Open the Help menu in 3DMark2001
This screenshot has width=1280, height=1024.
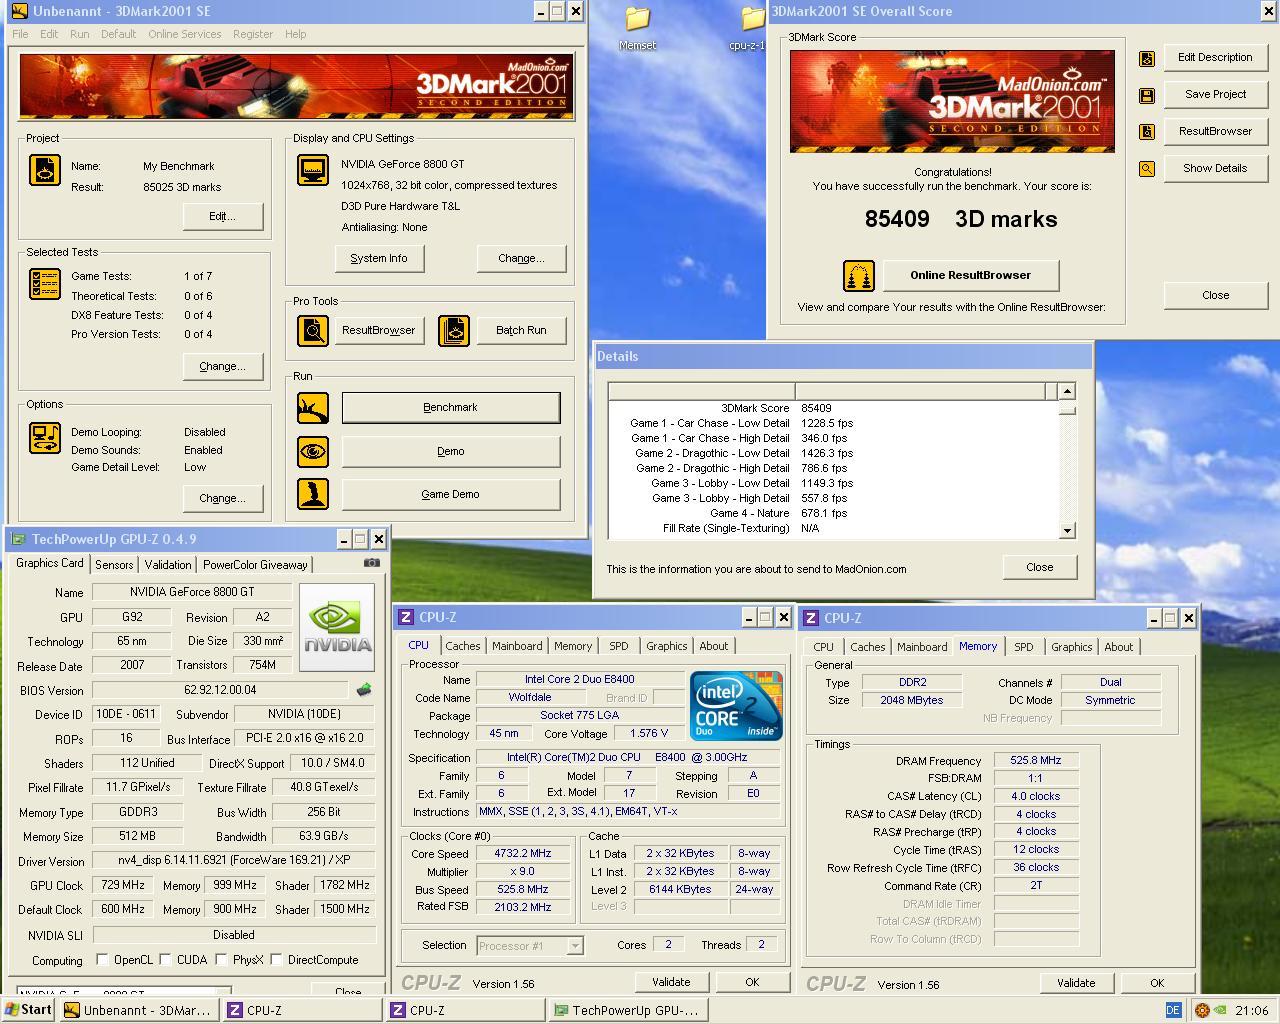coord(295,34)
